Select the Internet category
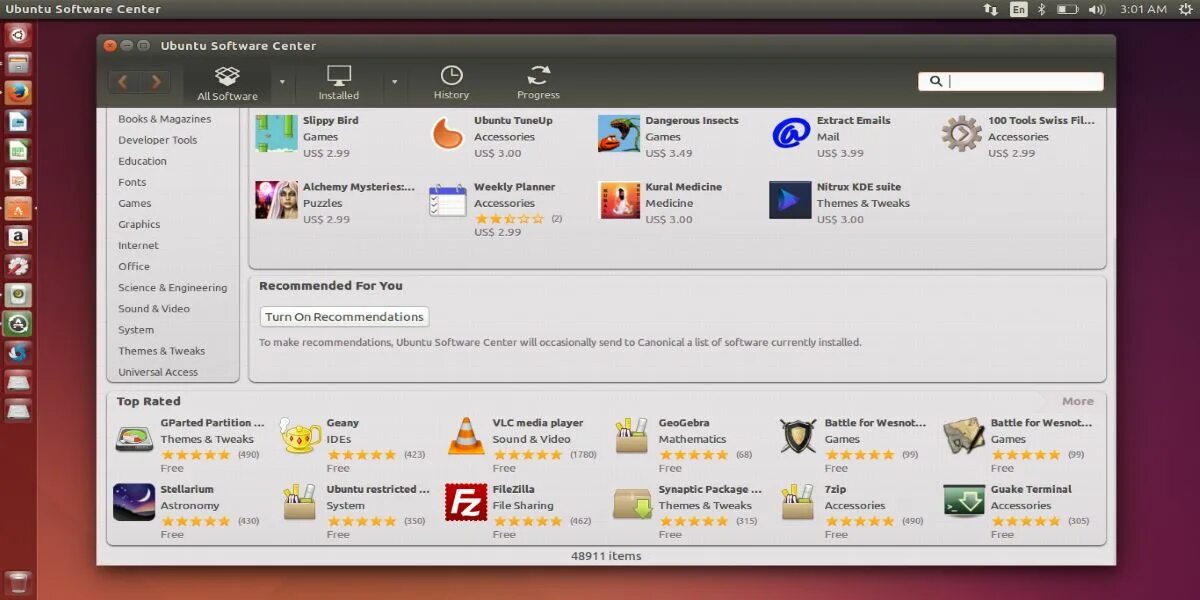Image resolution: width=1200 pixels, height=600 pixels. click(x=138, y=245)
